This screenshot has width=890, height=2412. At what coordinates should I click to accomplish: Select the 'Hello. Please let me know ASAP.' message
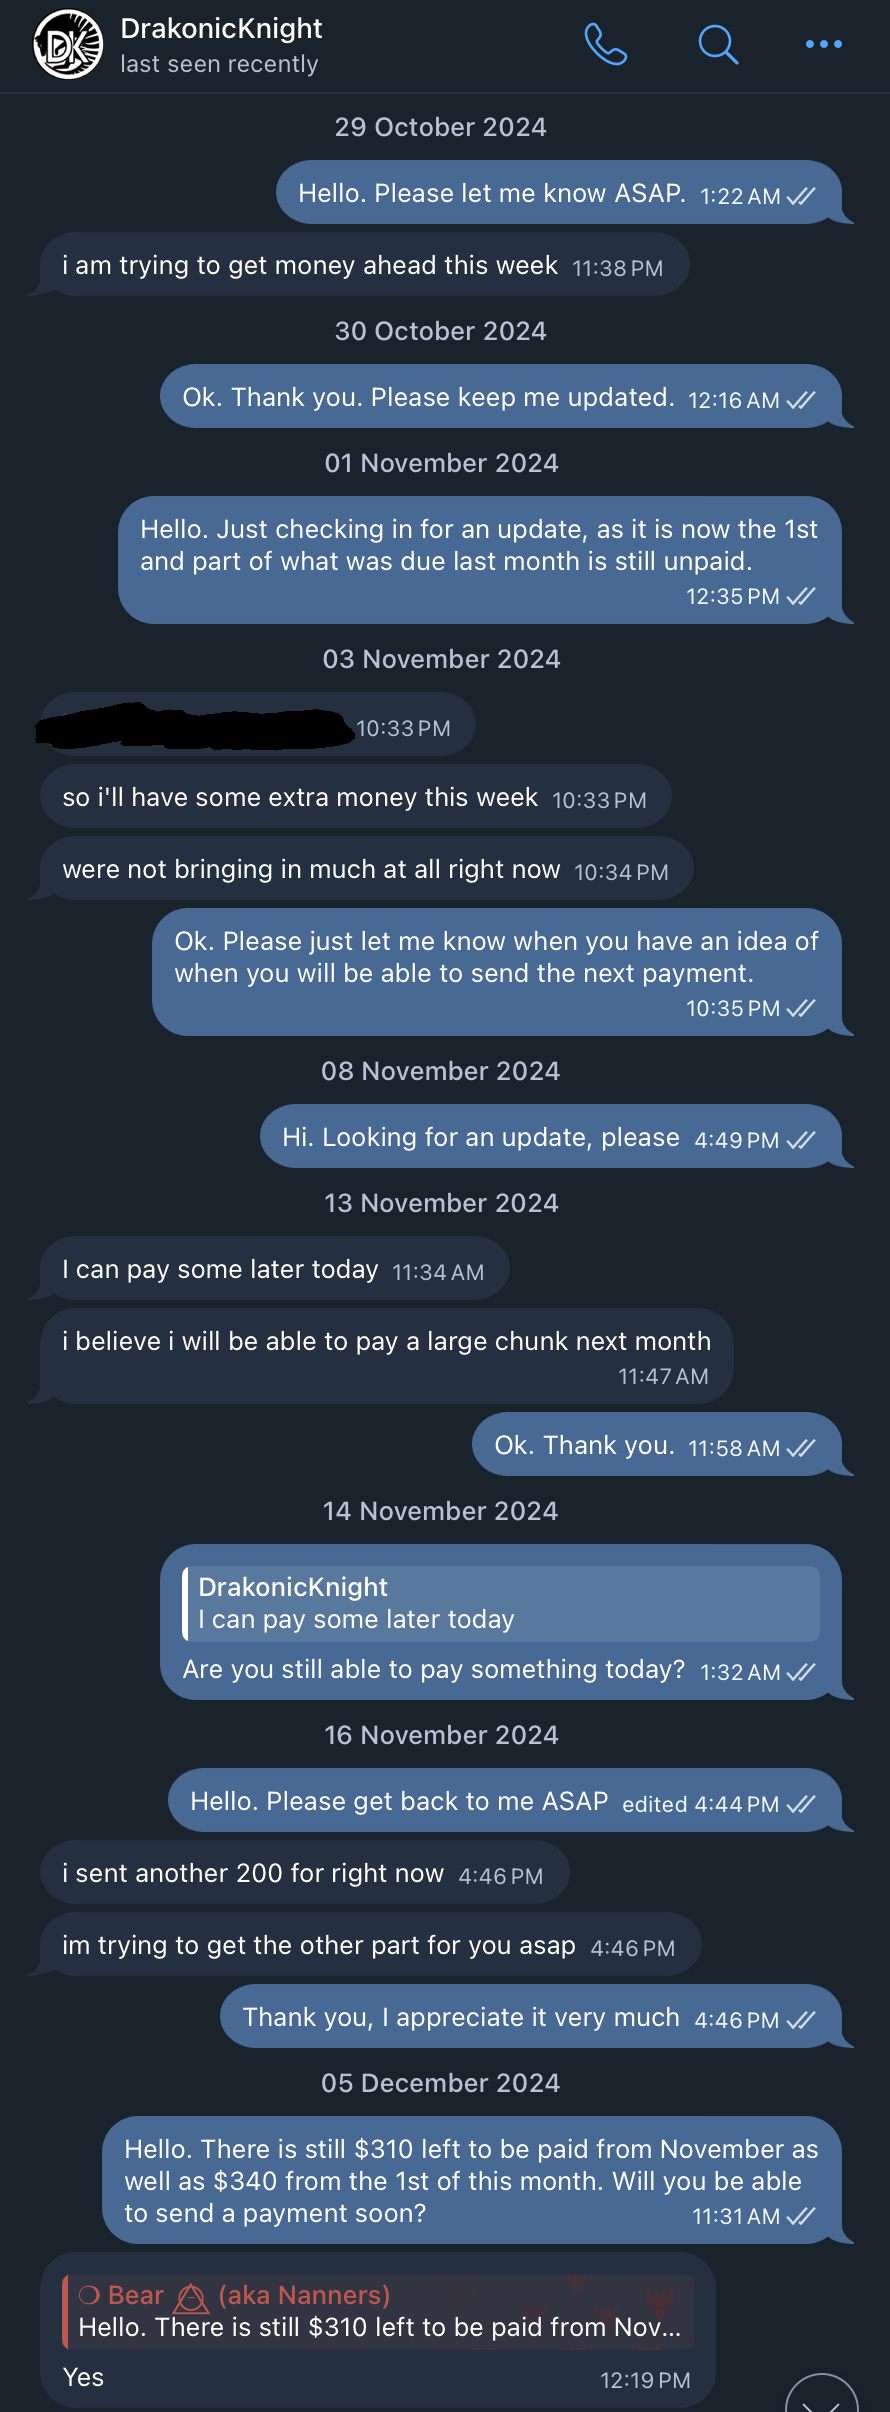pos(491,193)
